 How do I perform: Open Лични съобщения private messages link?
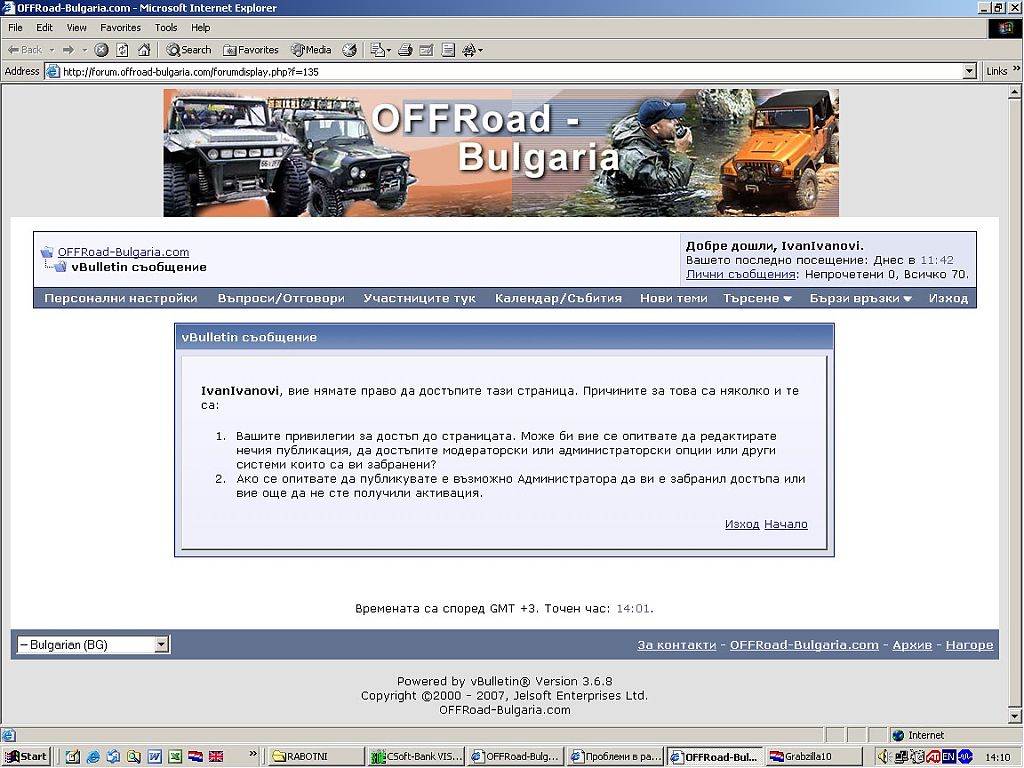[741, 274]
